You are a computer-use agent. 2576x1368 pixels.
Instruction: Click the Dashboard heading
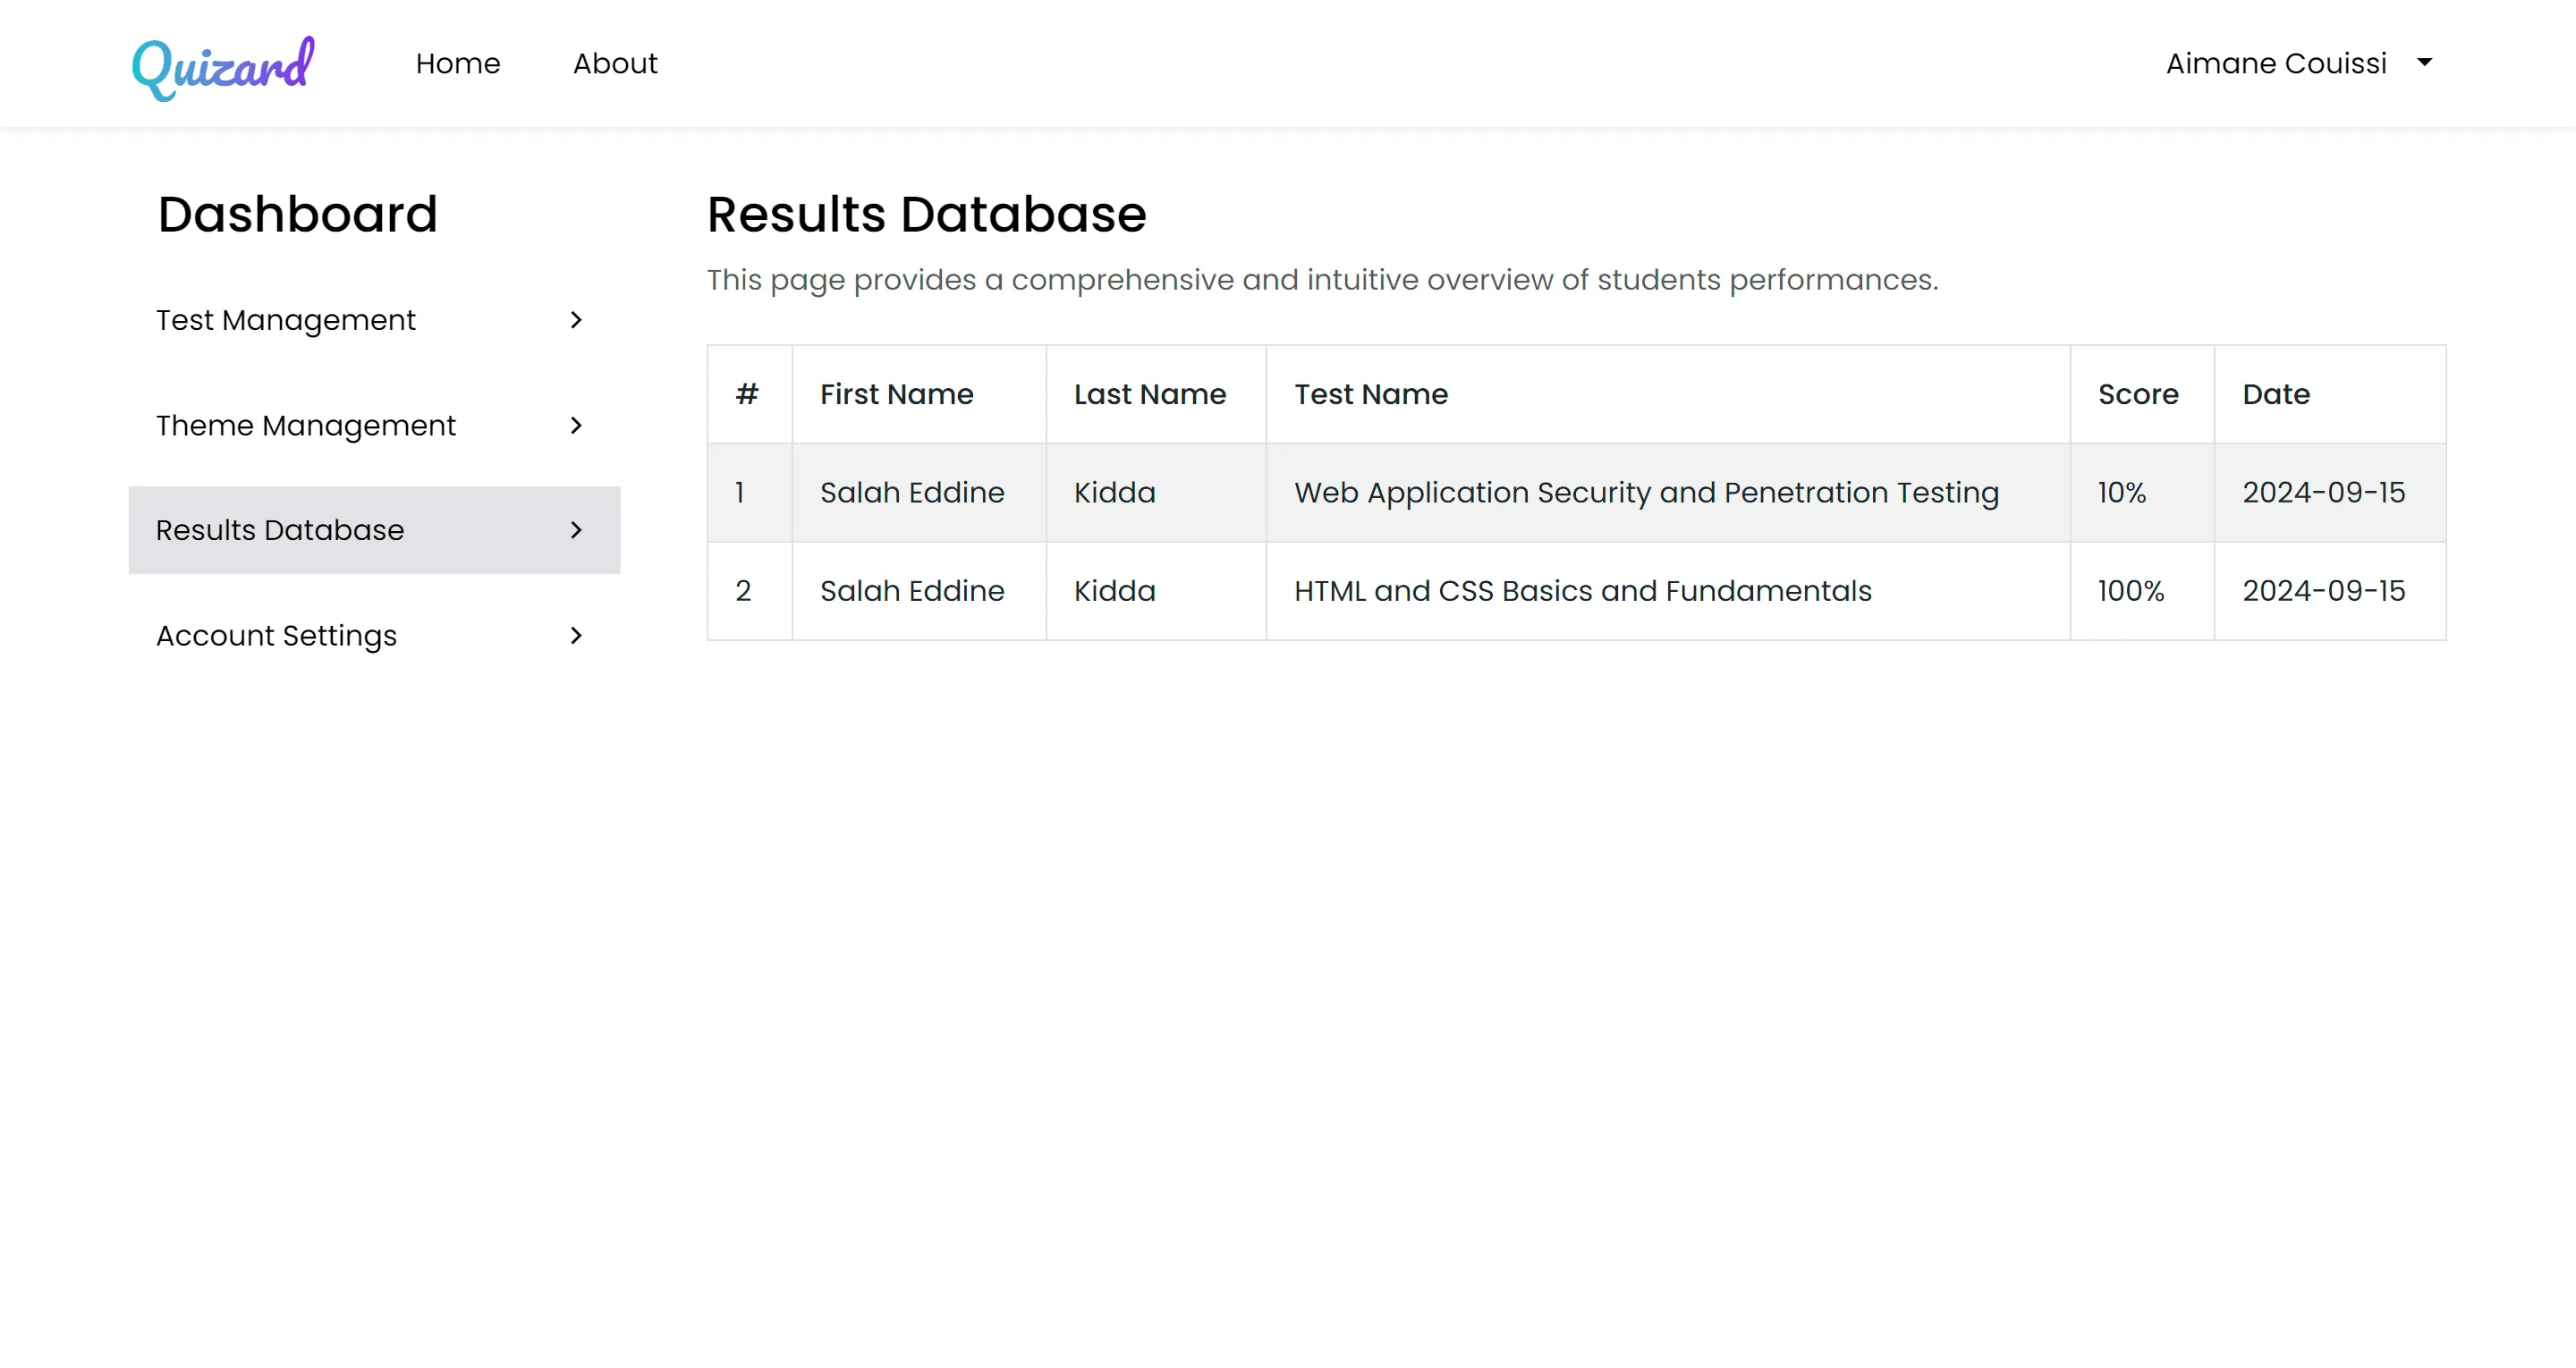(x=298, y=214)
